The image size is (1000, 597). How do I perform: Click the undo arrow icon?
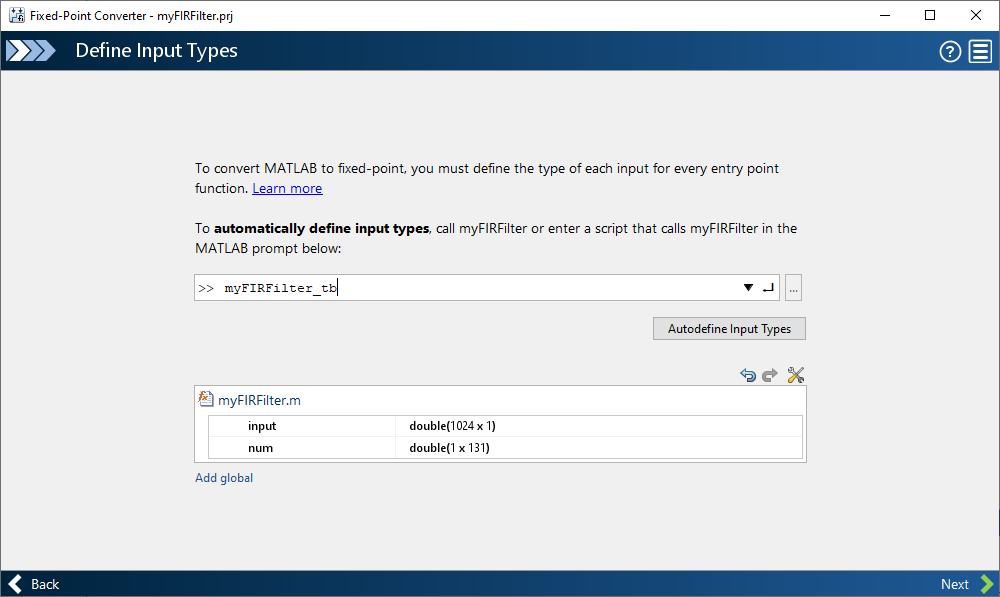point(748,375)
